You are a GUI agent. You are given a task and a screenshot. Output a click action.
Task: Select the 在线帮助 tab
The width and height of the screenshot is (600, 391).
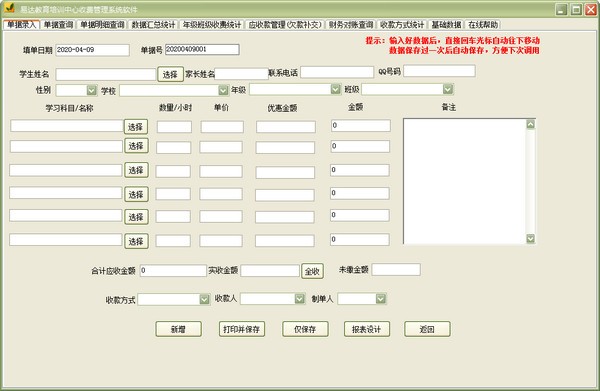(483, 25)
